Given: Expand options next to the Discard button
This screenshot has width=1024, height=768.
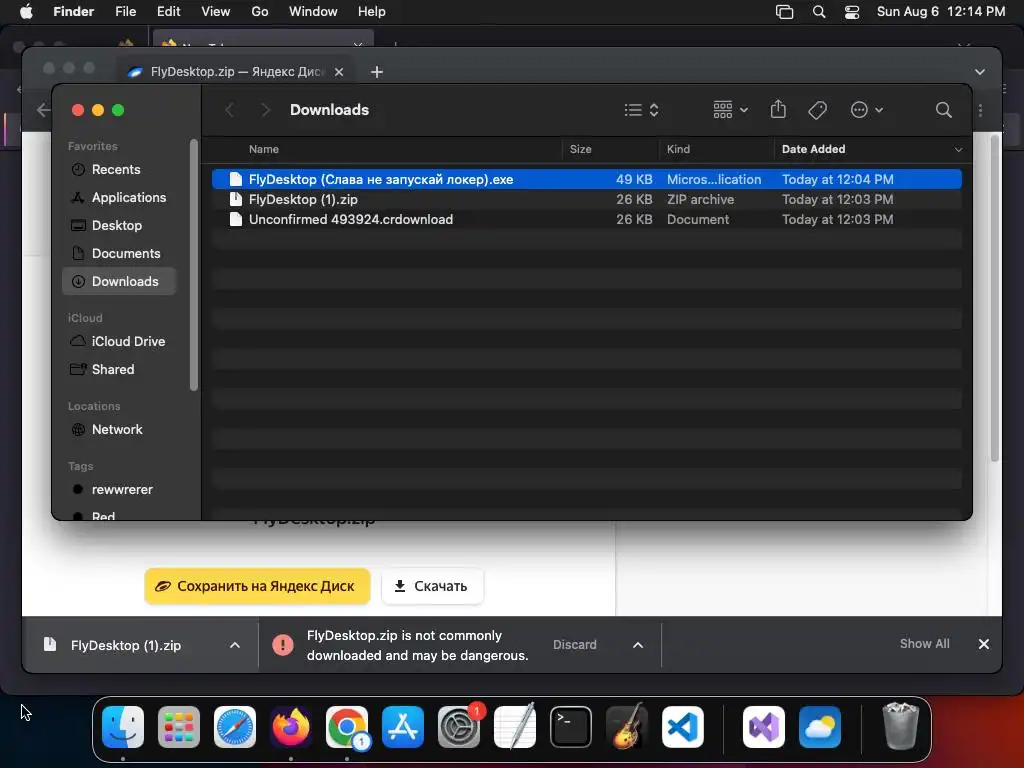Looking at the screenshot, I should click(x=638, y=645).
